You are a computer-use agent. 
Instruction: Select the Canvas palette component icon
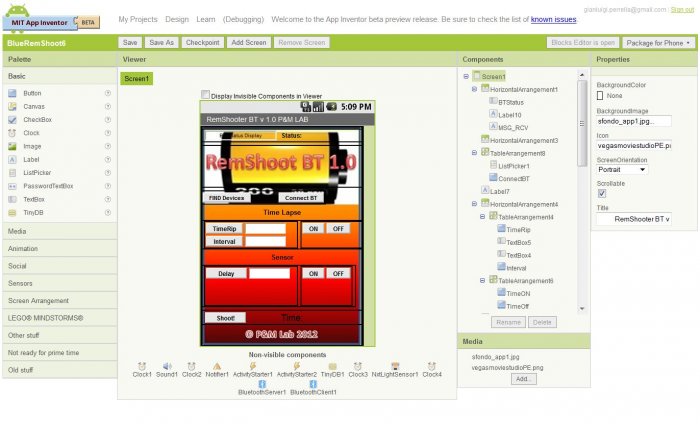tap(12, 107)
